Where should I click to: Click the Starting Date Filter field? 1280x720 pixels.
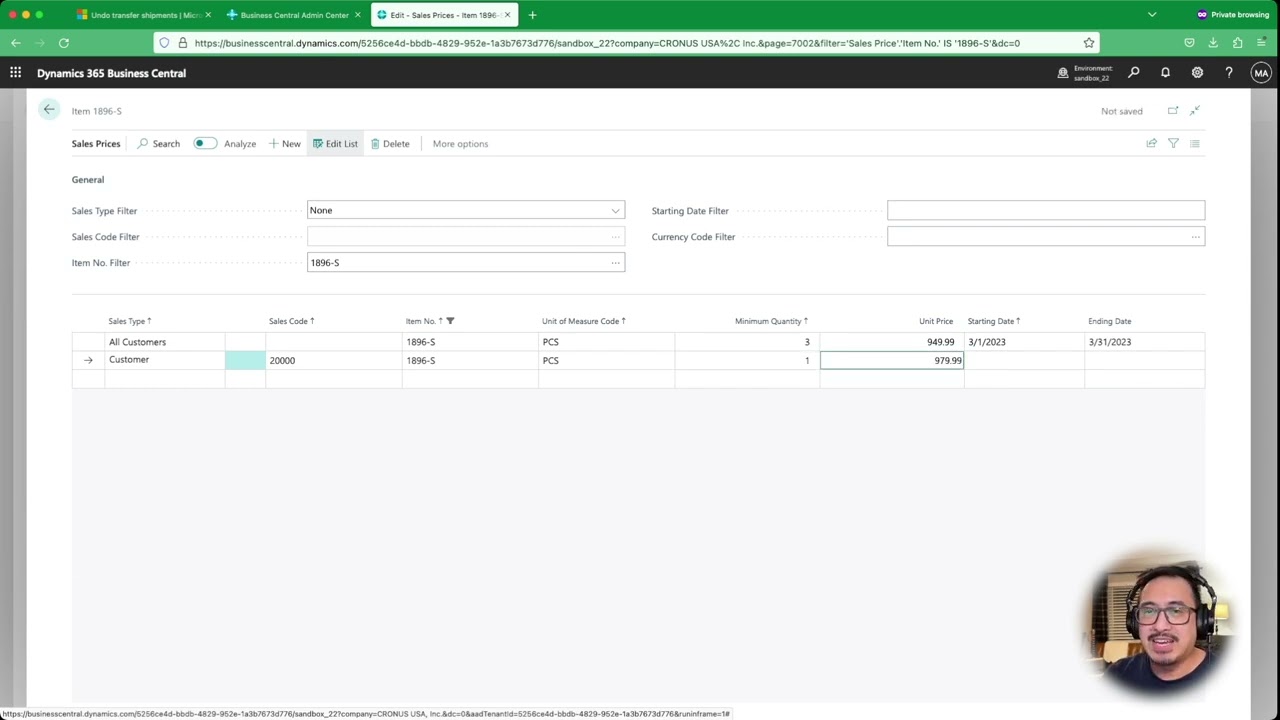(x=1046, y=210)
